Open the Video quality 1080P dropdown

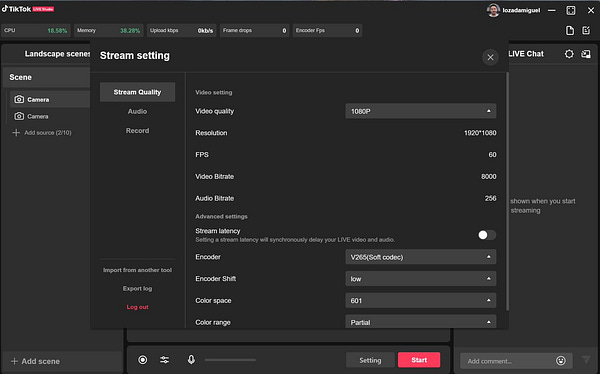pyautogui.click(x=421, y=111)
